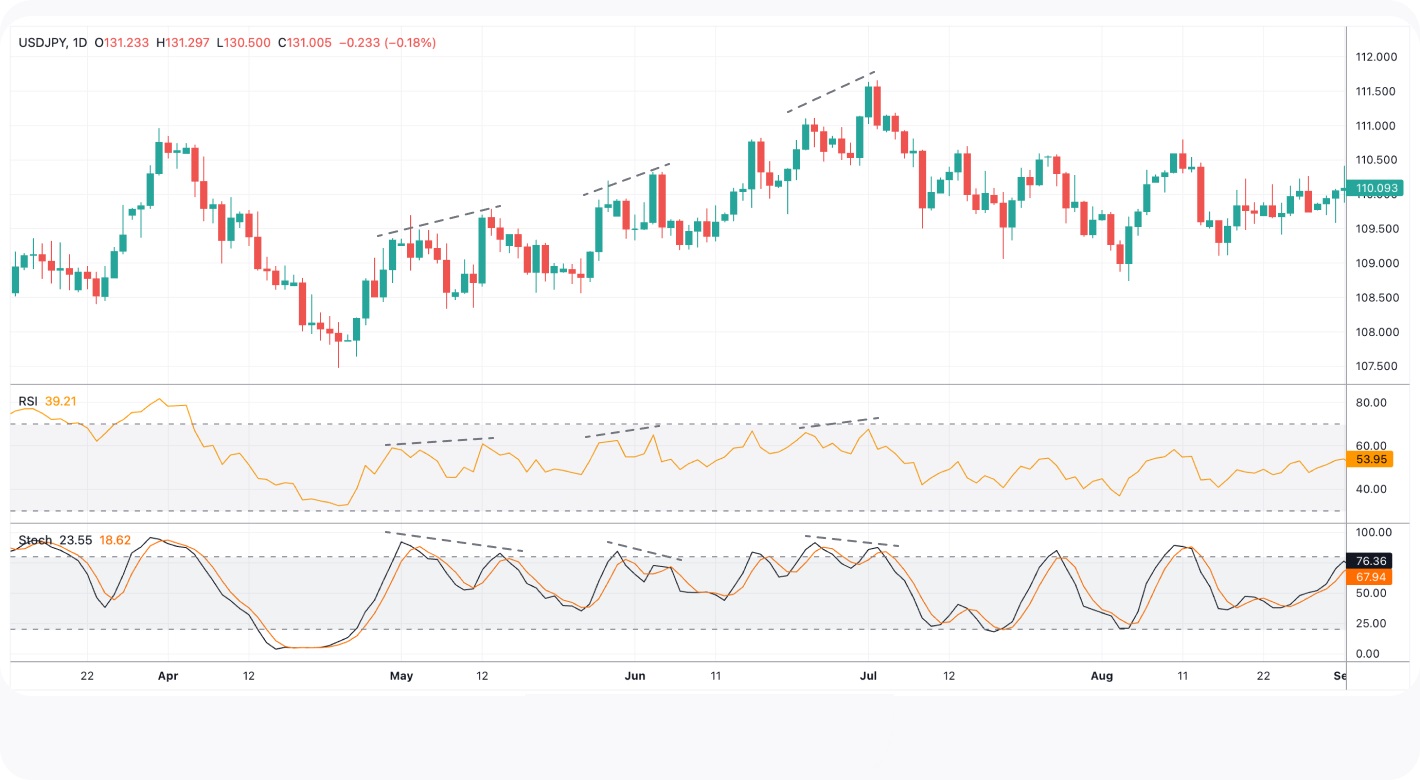
Task: Click the Apr date label
Action: pyautogui.click(x=167, y=676)
